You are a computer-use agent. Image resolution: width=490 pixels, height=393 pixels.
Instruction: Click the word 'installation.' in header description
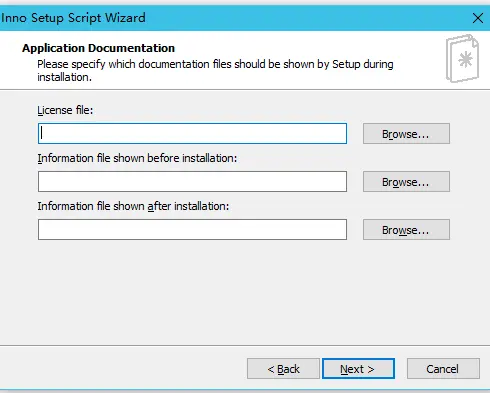(64, 77)
